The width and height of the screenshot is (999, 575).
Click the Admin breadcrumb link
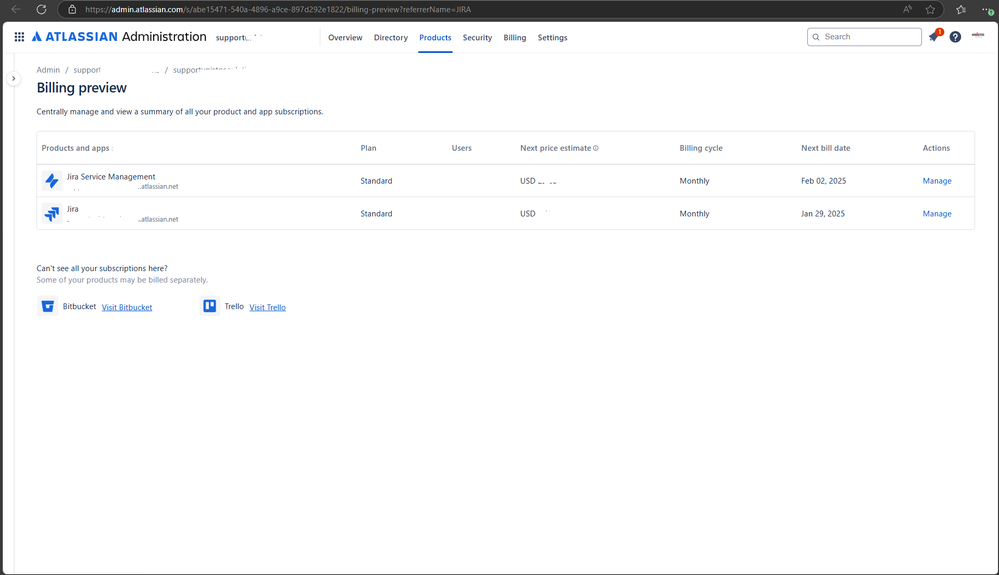[48, 70]
